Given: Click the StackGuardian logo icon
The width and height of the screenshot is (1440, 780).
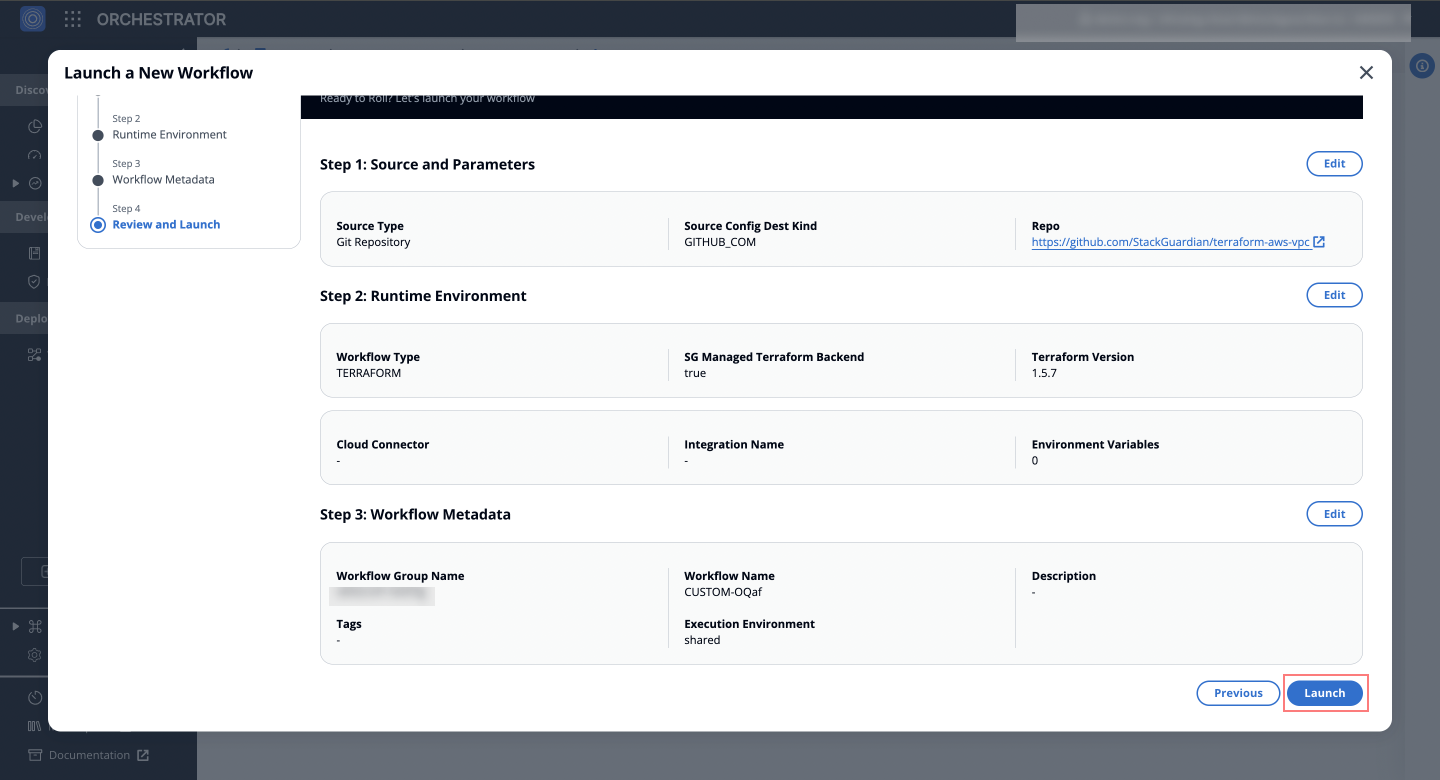Looking at the screenshot, I should point(33,19).
